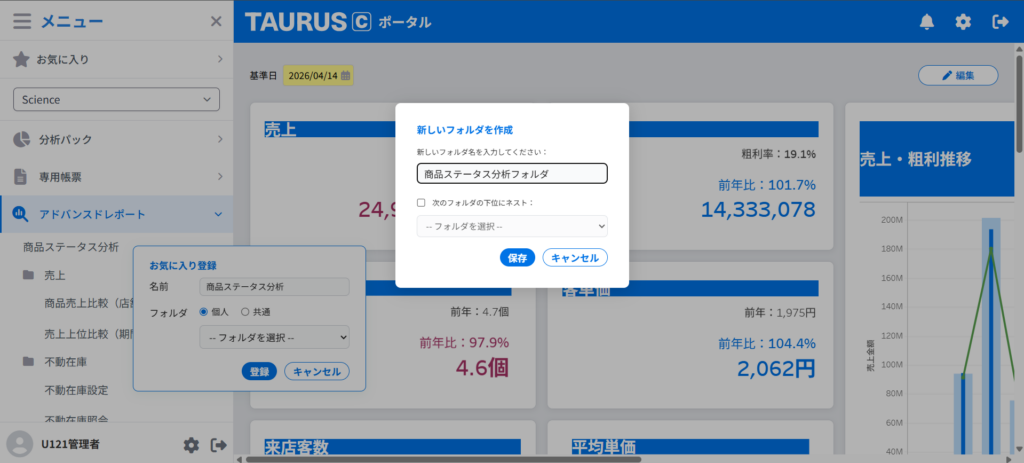
Task: Click the hamburger menu icon
Action: tap(22, 22)
